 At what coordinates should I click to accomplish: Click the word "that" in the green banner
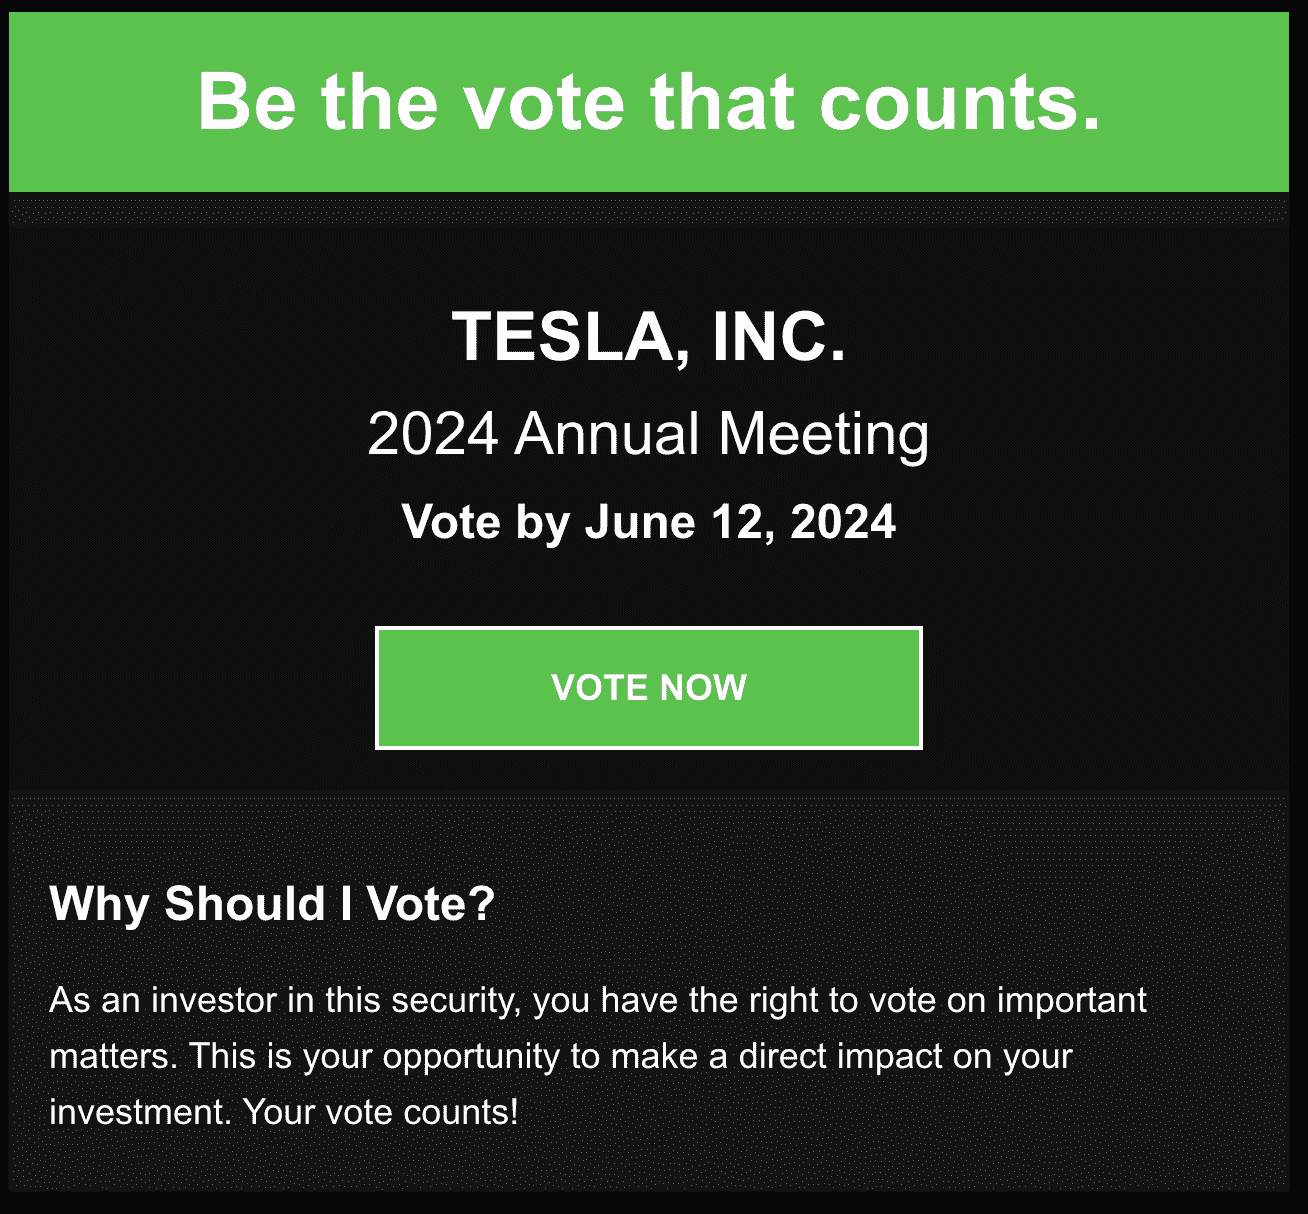[722, 102]
